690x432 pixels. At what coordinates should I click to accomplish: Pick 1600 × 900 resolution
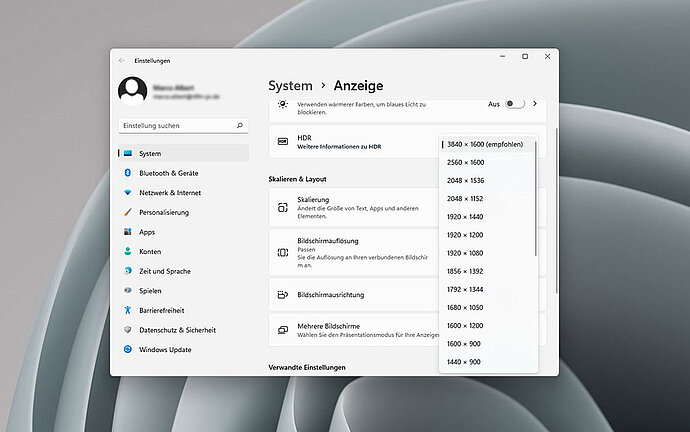[487, 344]
